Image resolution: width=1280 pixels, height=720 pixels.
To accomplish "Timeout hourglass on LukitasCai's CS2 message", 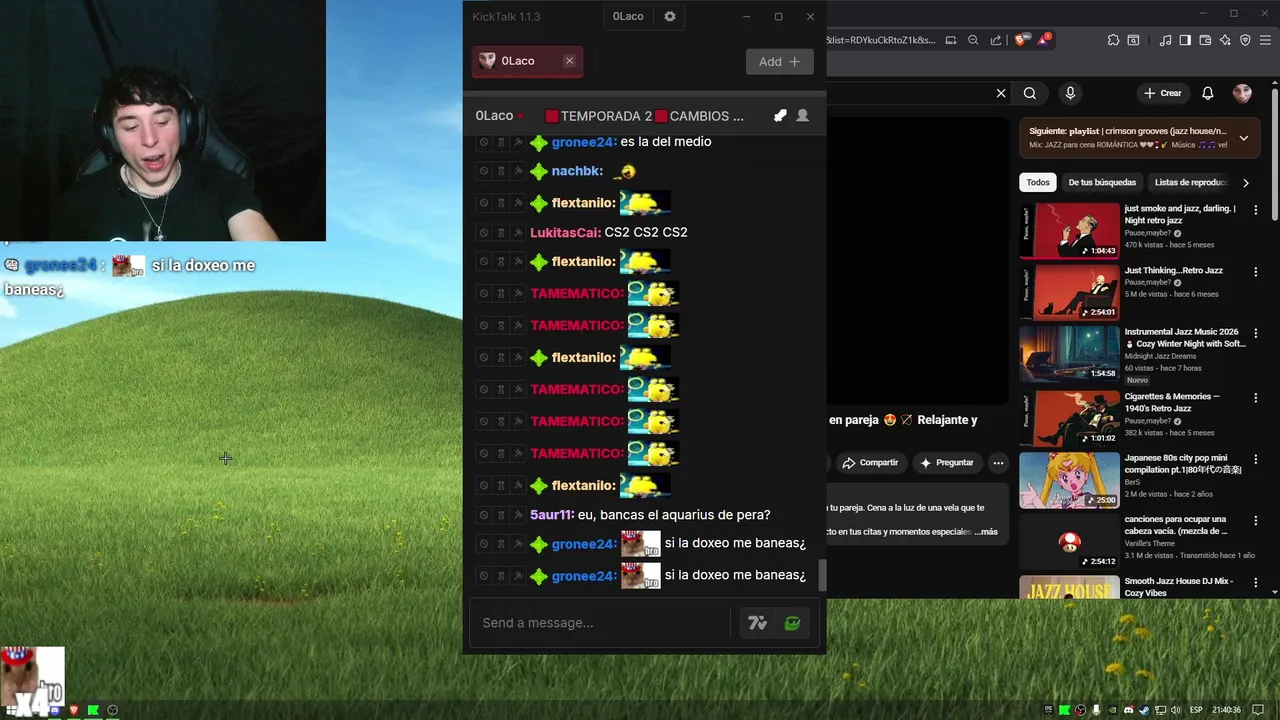I will pos(501,232).
